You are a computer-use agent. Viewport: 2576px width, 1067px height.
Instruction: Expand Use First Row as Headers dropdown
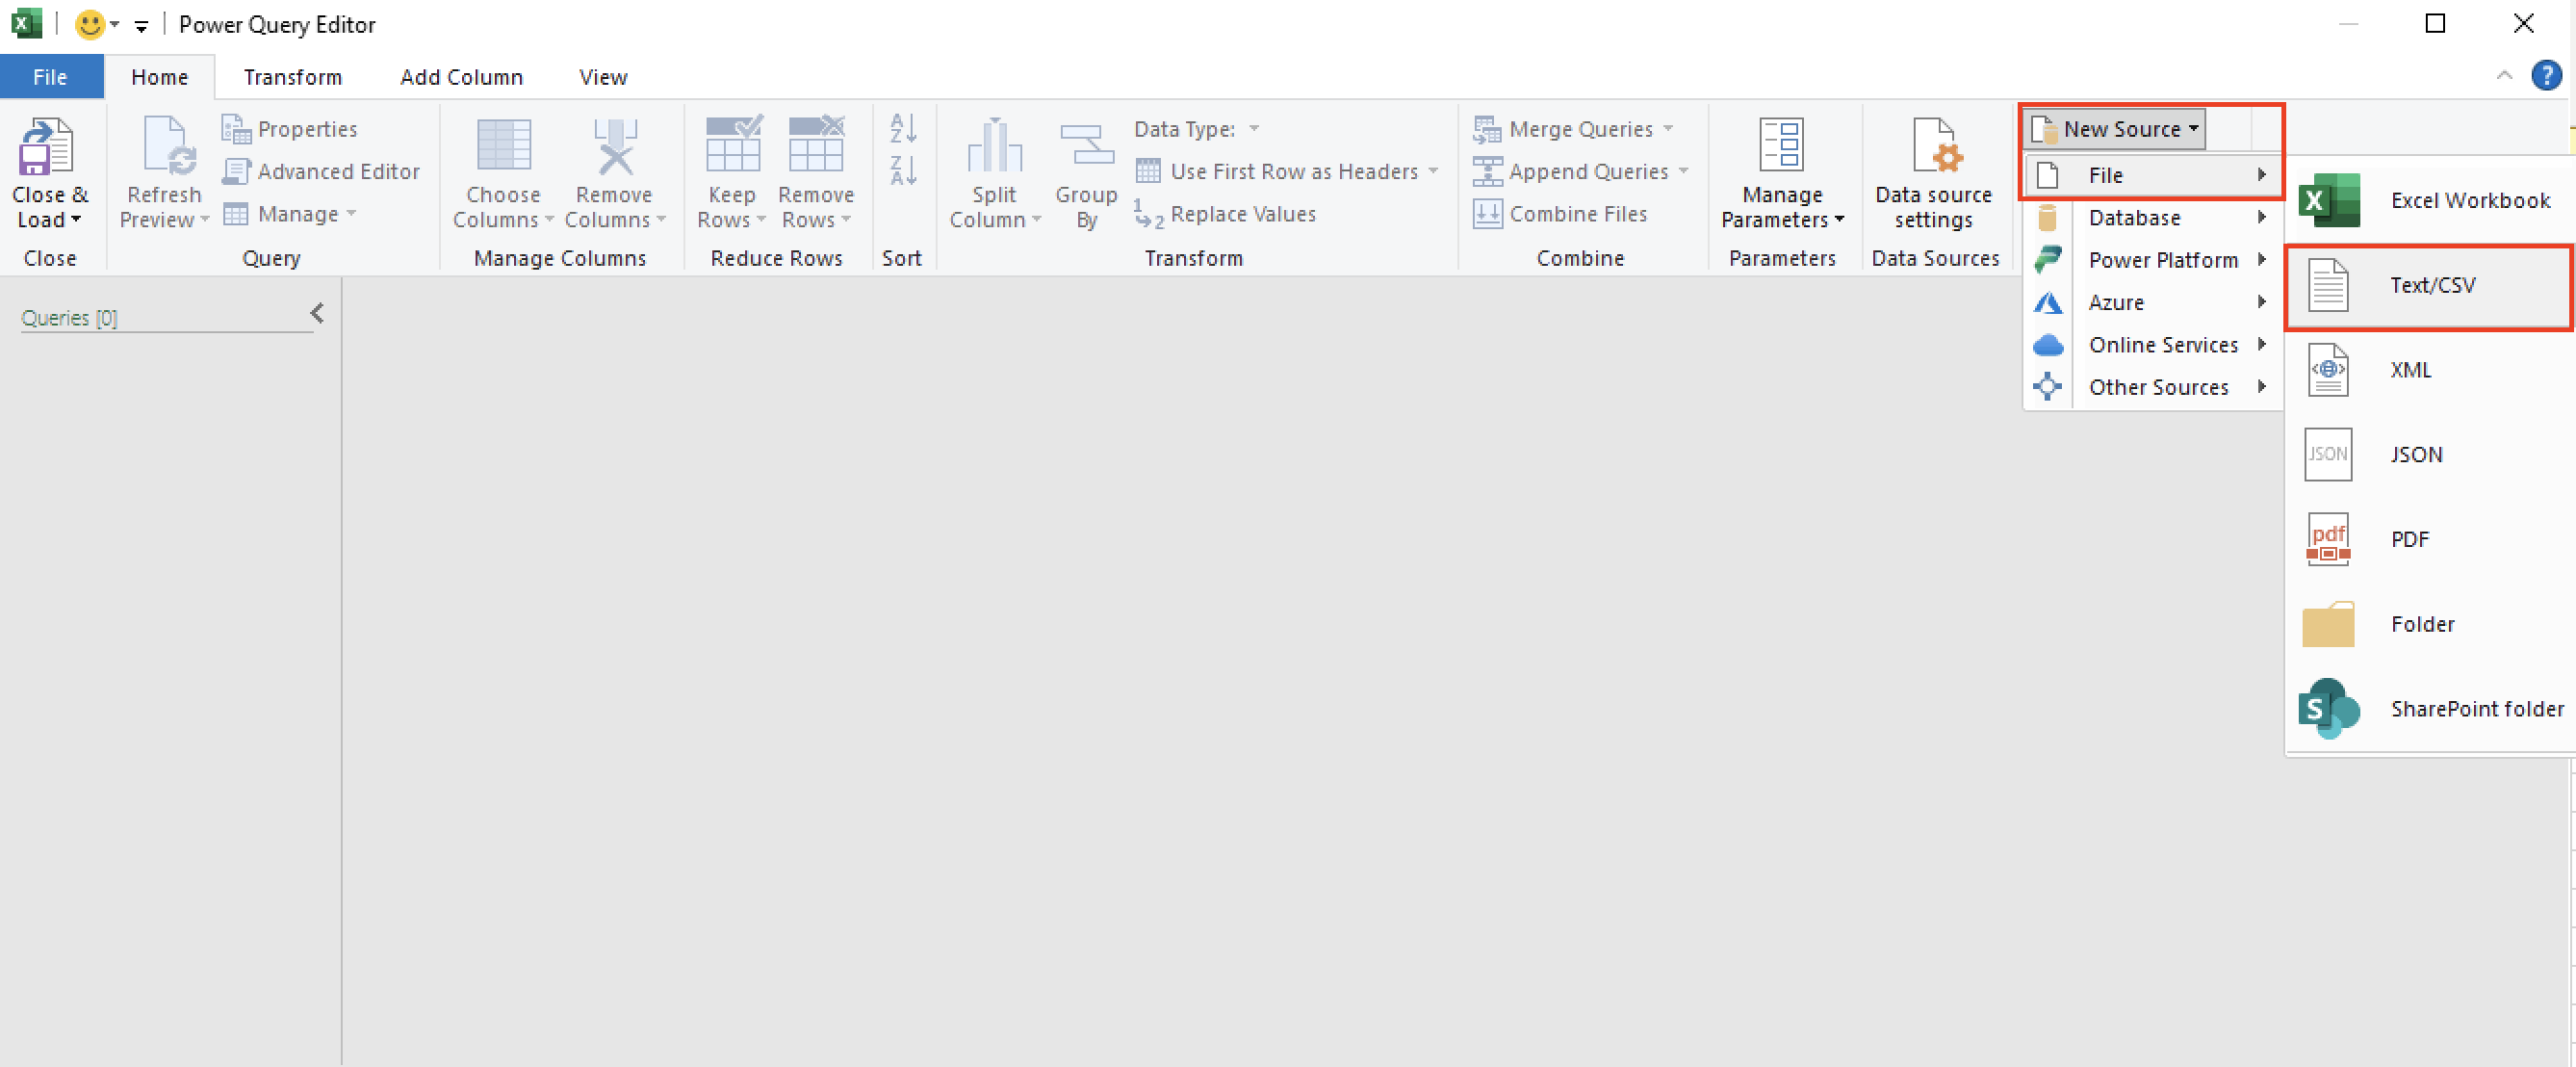pyautogui.click(x=1433, y=172)
